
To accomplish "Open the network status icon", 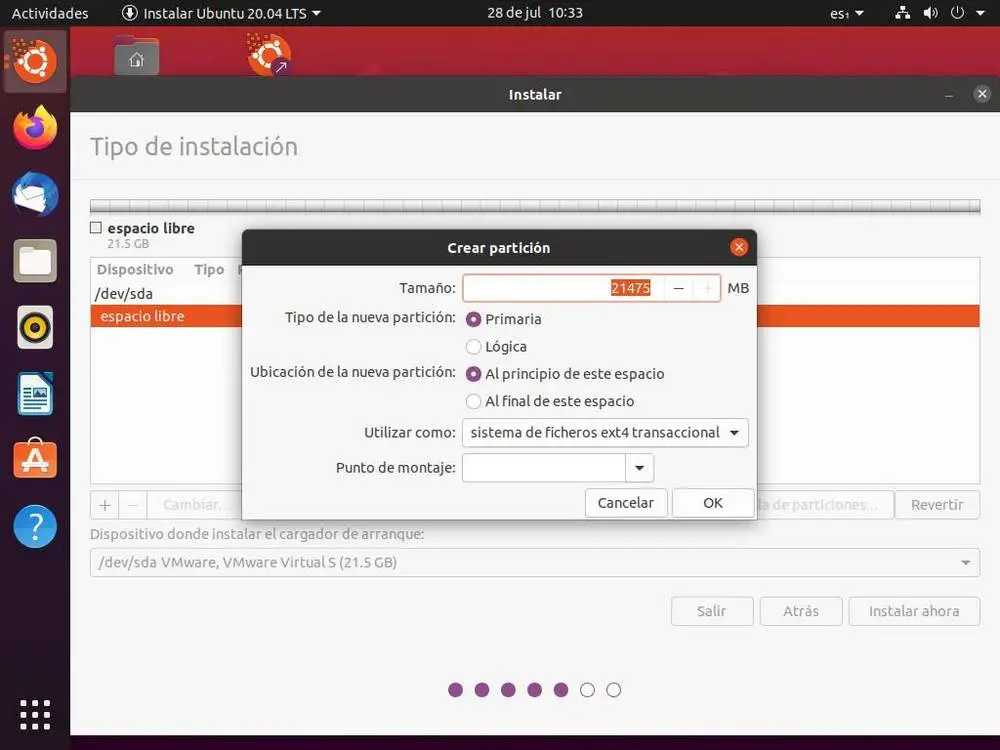I will pyautogui.click(x=902, y=13).
